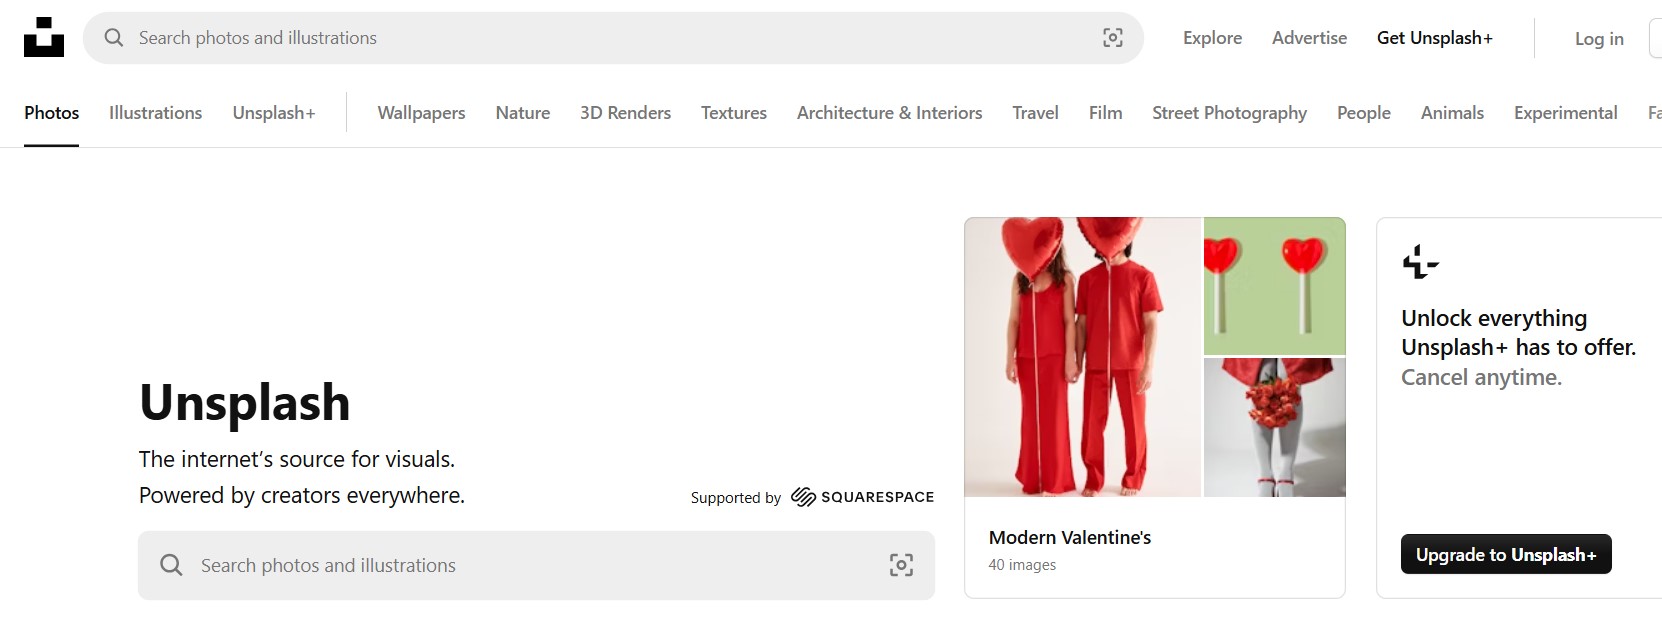The height and width of the screenshot is (623, 1662).
Task: Go to Architecture & Interiors category
Action: tap(889, 113)
